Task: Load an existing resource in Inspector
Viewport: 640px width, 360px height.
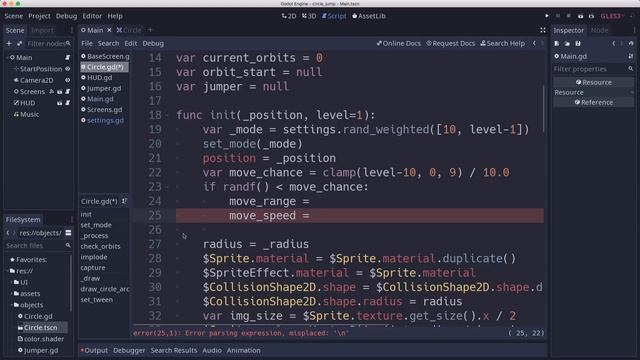Action: (567, 43)
